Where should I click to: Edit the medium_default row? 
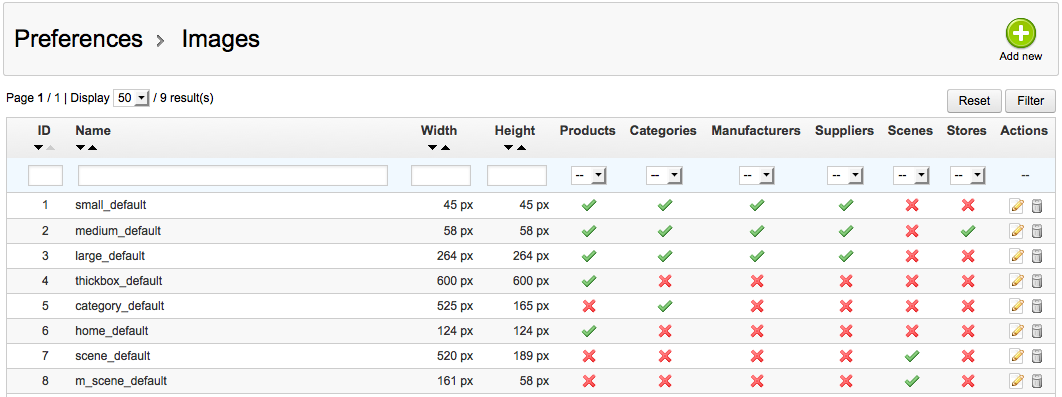point(1016,231)
